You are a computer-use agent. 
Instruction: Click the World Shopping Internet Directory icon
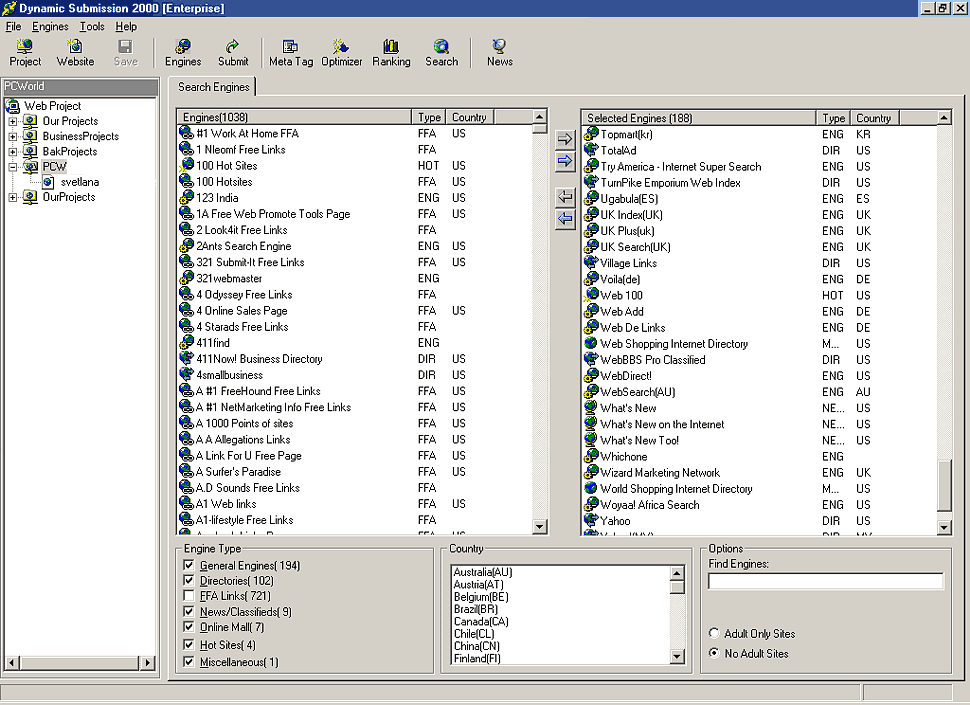pyautogui.click(x=591, y=488)
